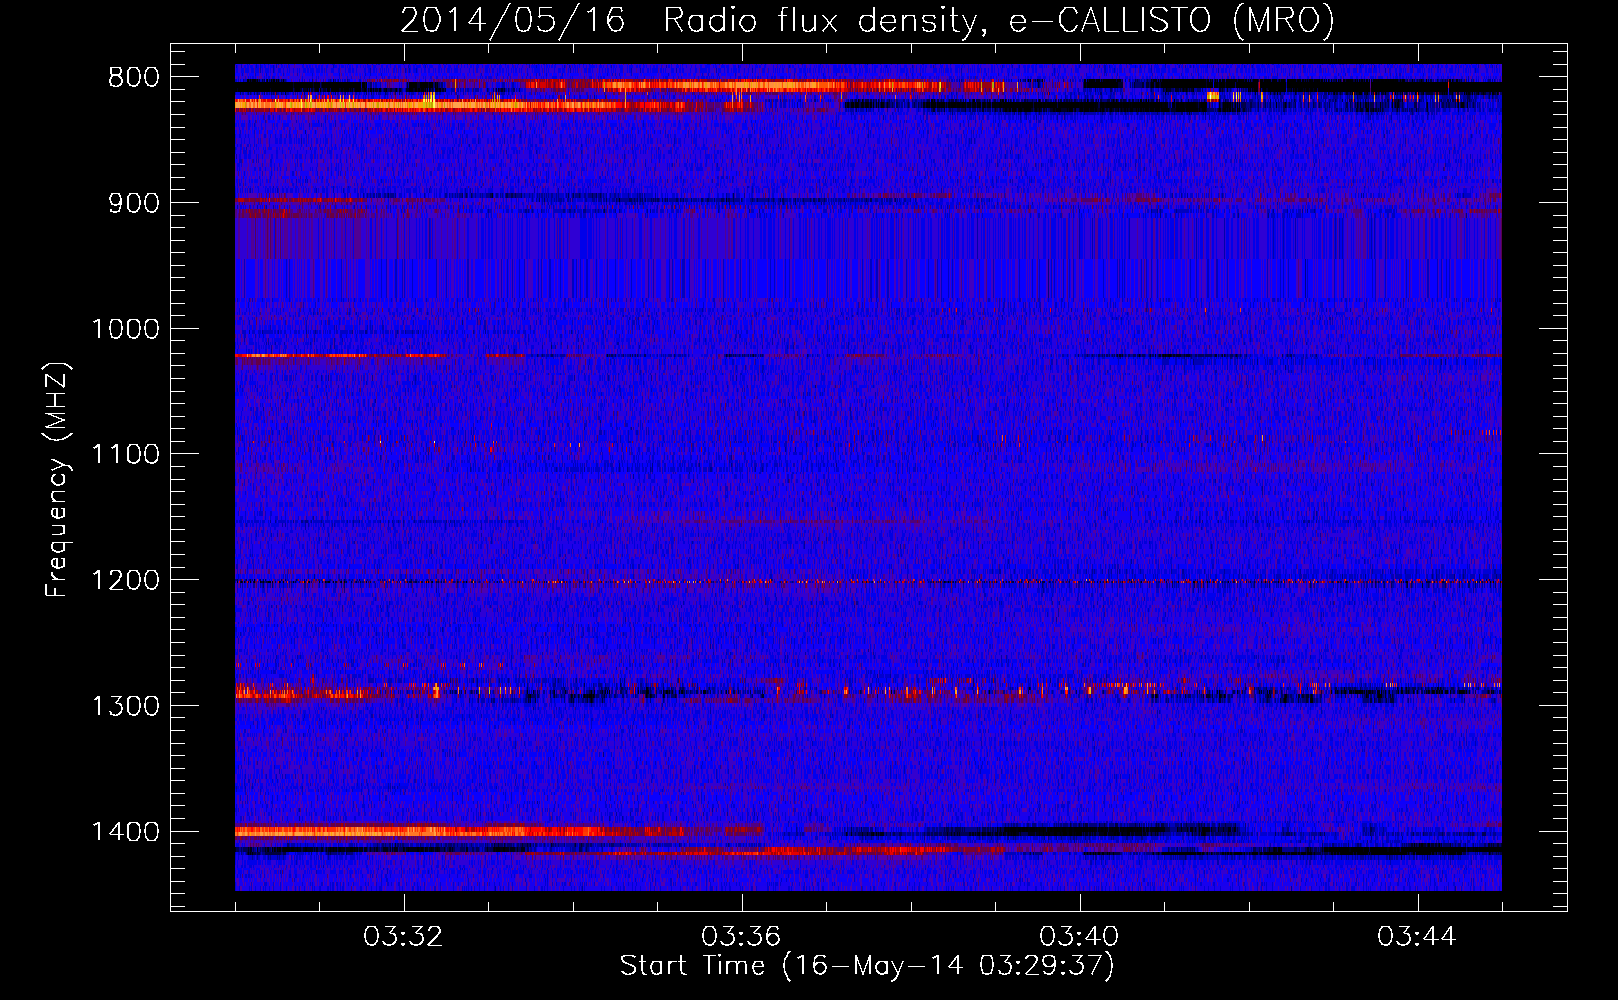Screen dimensions: 1618x1000
Task: Click the 1000 frequency tick label
Action: point(125,329)
